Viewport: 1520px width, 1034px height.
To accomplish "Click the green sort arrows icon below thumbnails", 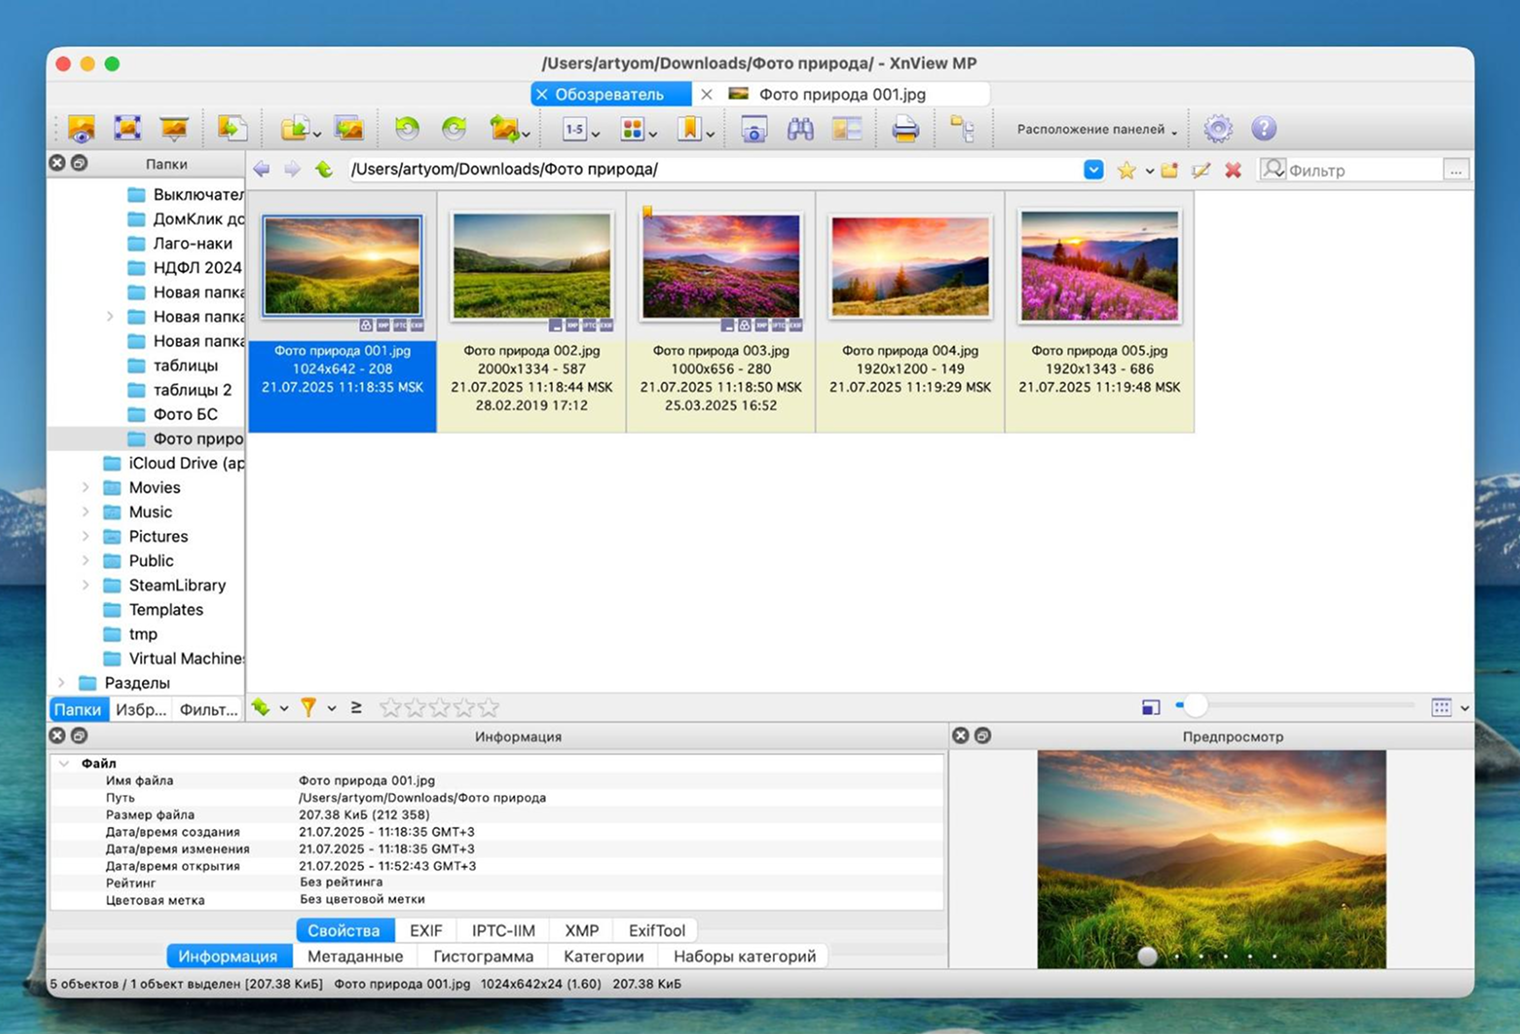I will point(261,707).
